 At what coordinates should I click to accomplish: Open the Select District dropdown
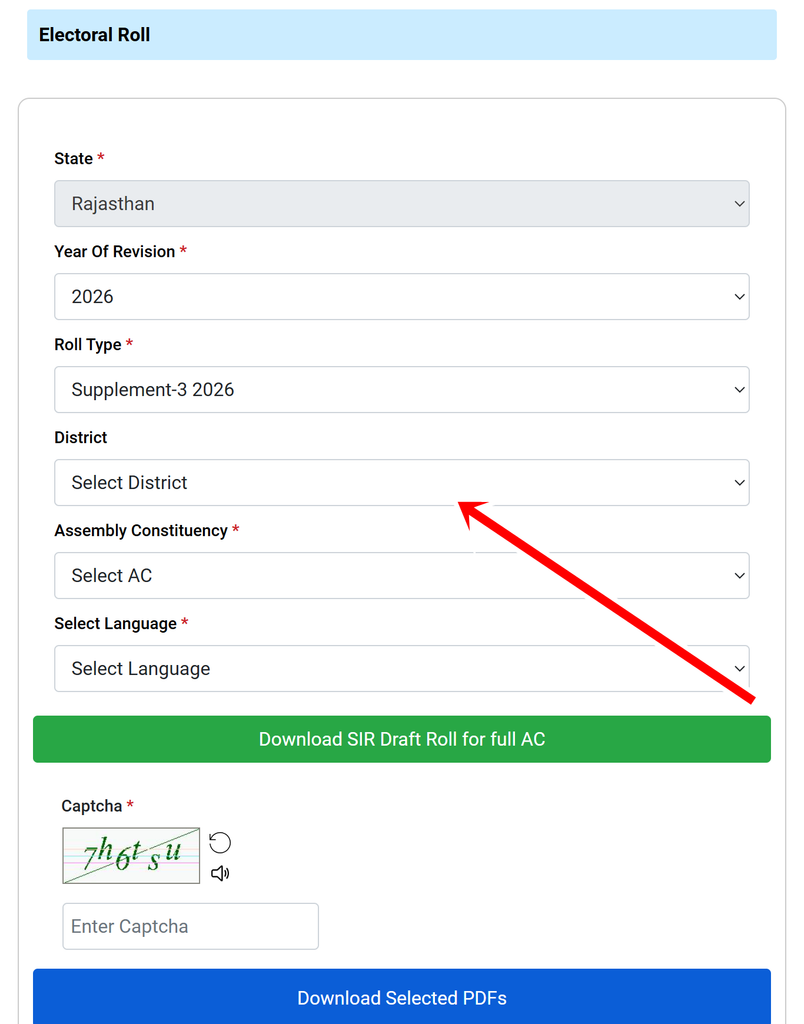pyautogui.click(x=402, y=483)
